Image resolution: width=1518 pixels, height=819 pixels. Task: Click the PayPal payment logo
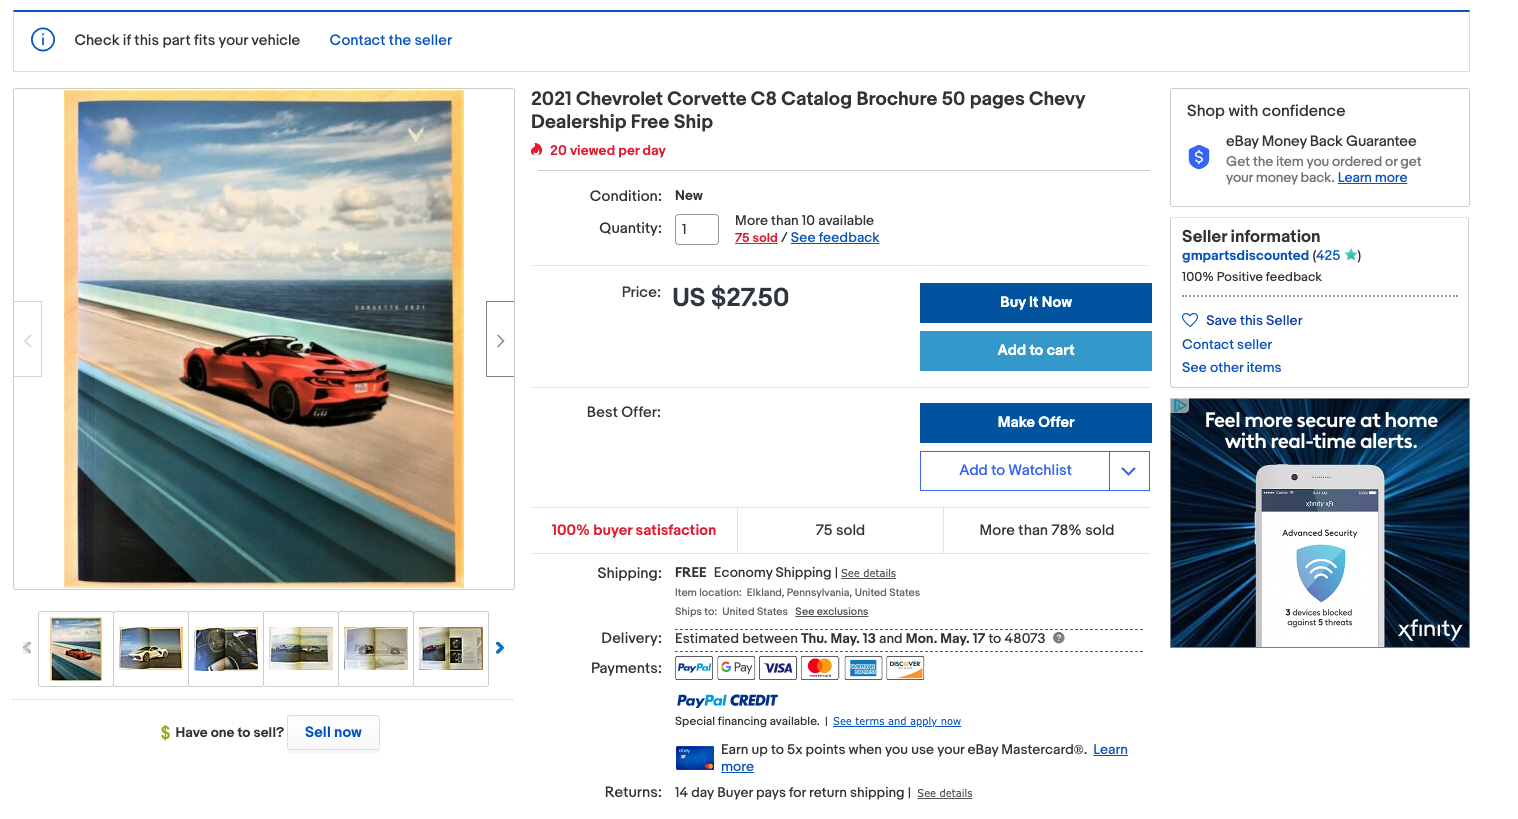(x=694, y=668)
